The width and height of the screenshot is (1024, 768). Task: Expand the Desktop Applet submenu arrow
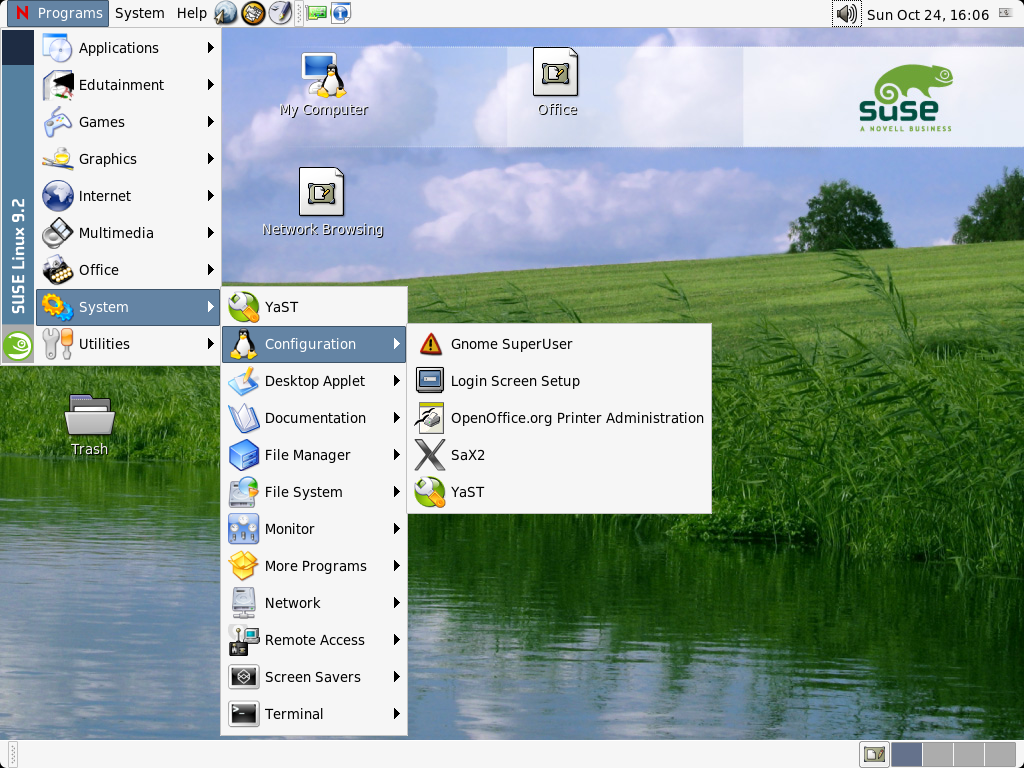396,381
